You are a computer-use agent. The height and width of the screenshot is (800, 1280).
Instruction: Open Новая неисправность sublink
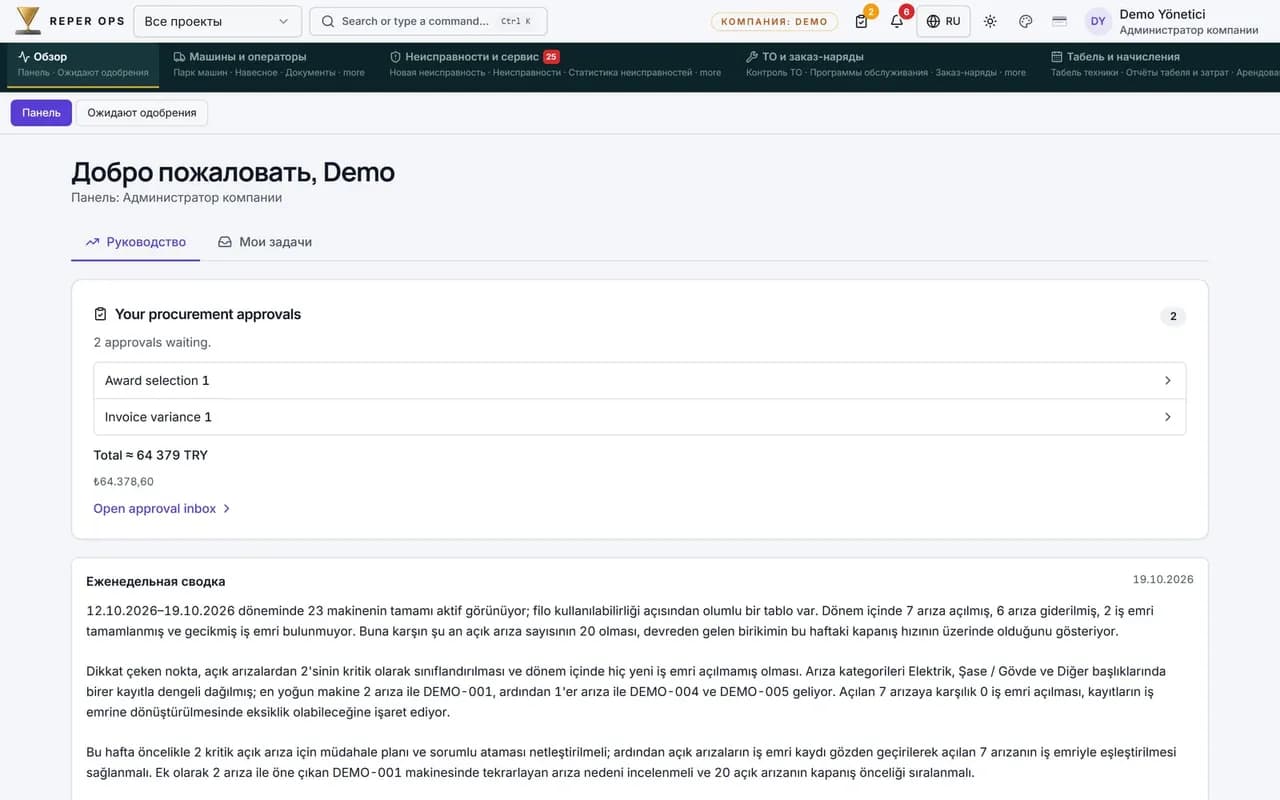[x=437, y=73]
